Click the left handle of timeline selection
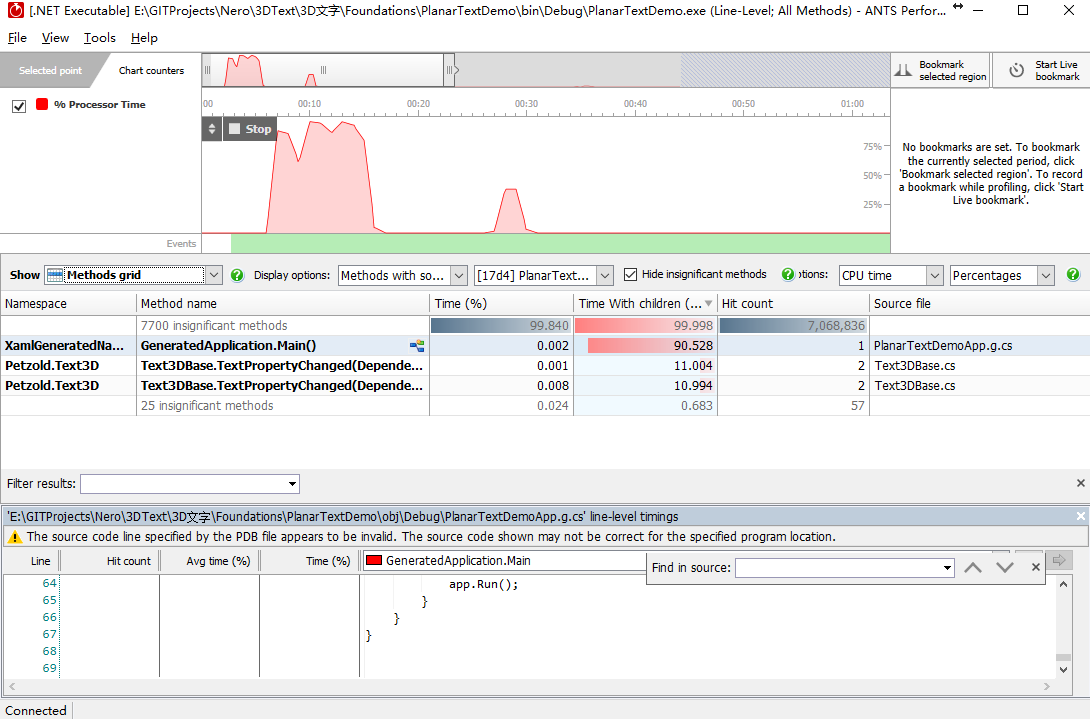This screenshot has height=719, width=1090. coord(207,70)
